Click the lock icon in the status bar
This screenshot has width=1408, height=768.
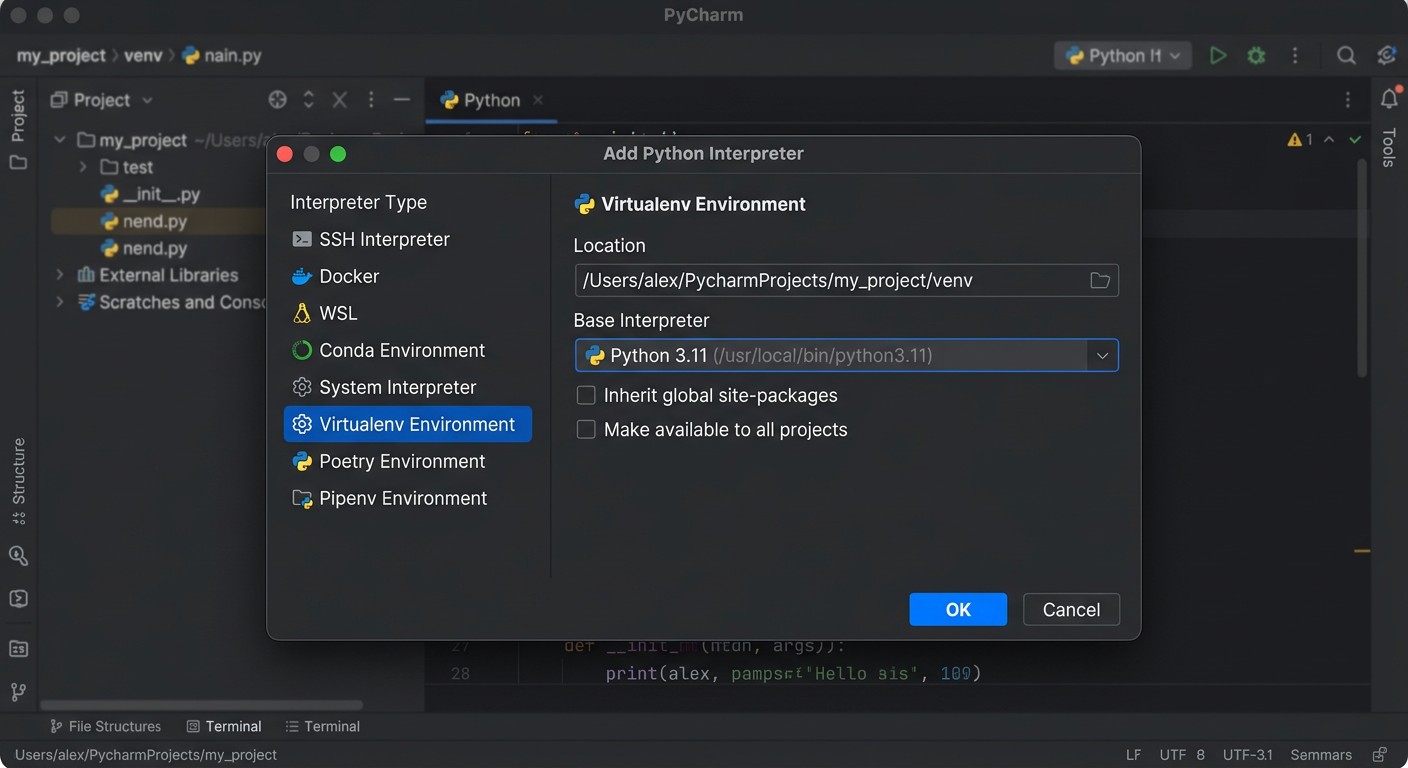click(1380, 755)
